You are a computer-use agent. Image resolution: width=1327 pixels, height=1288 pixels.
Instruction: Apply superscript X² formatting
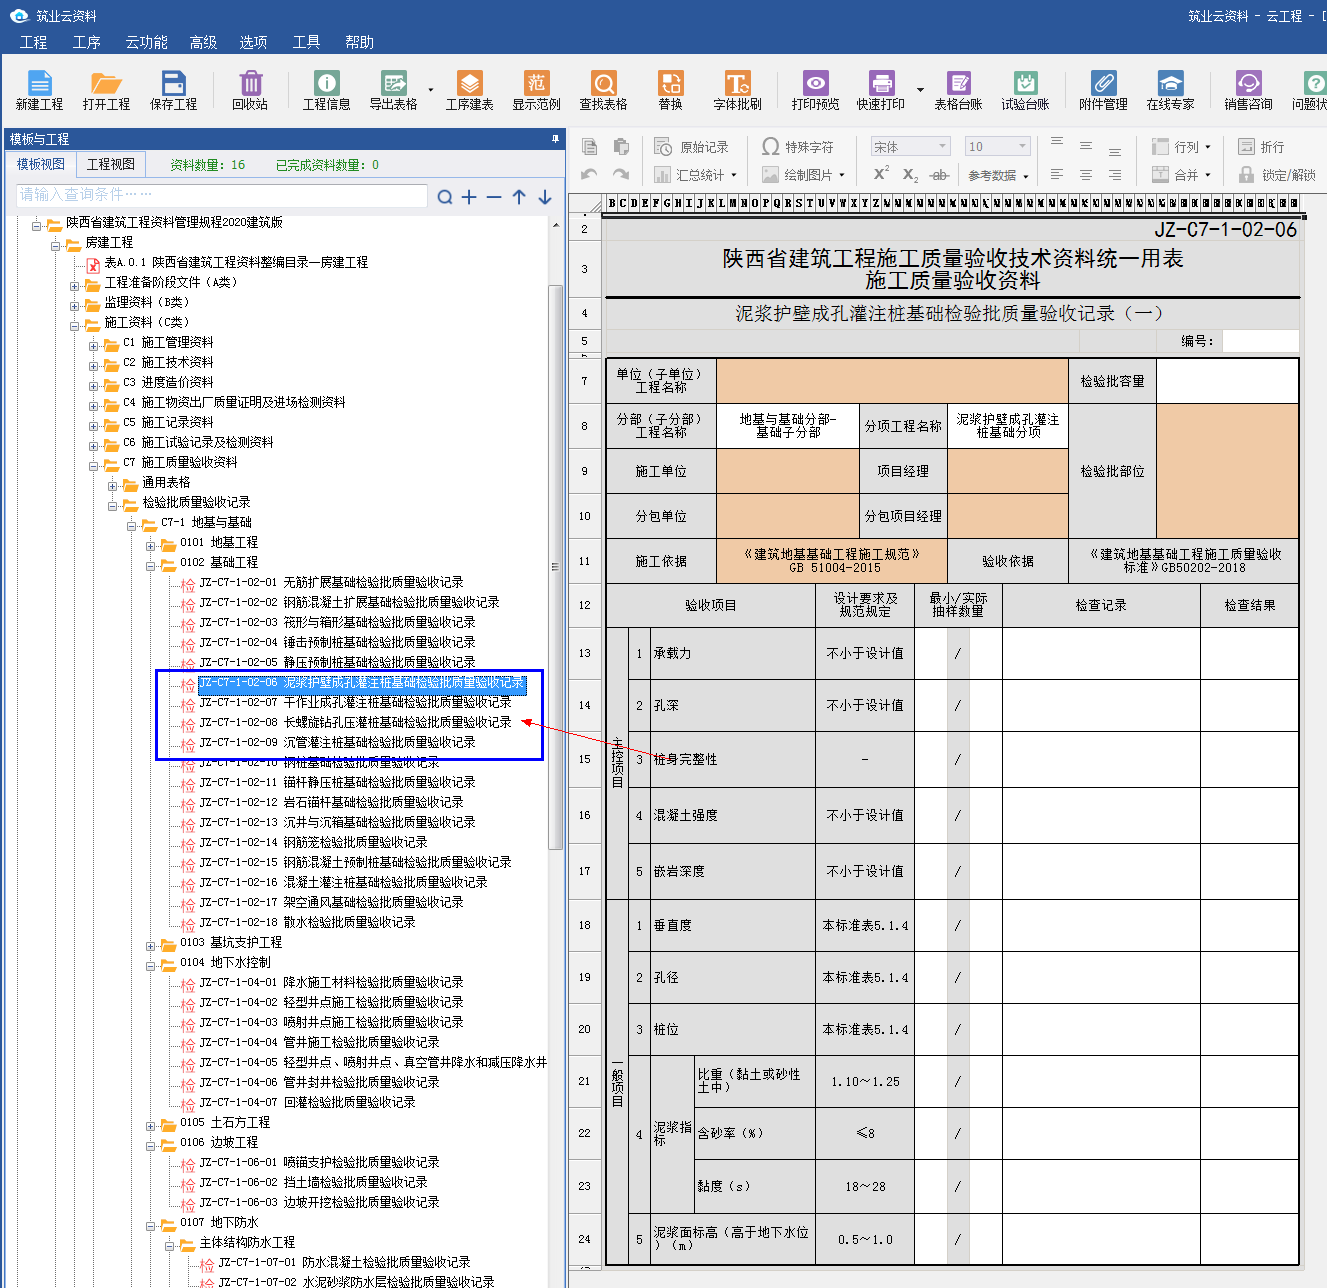(881, 174)
